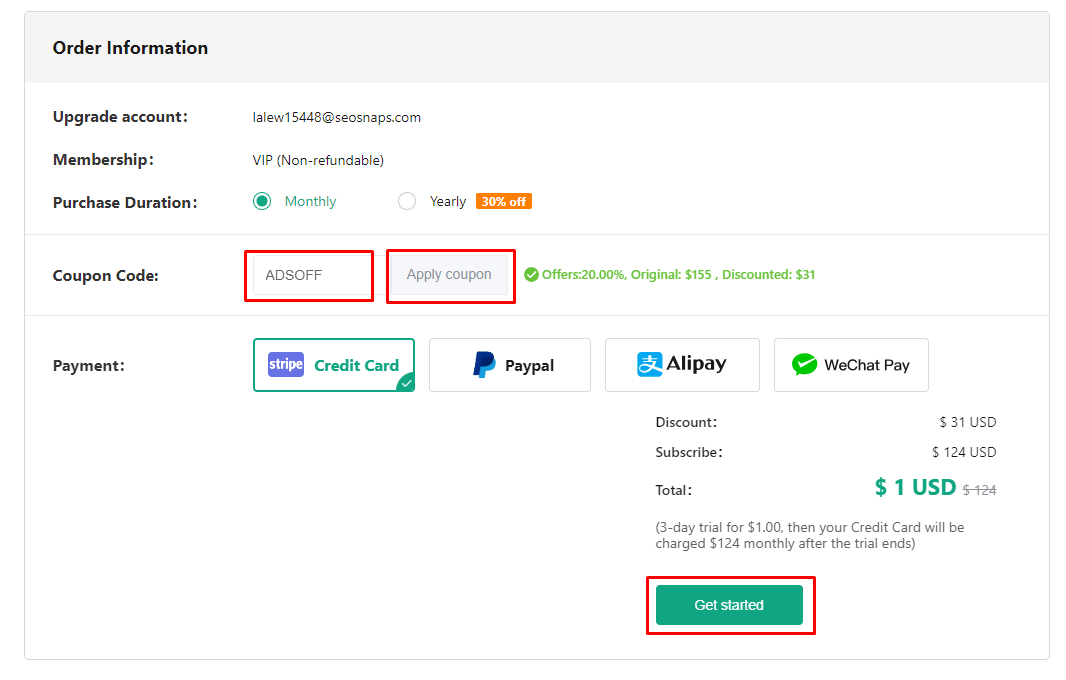Screen dimensions: 1066x680
Task: Click the PayPal logo icon
Action: click(x=484, y=365)
